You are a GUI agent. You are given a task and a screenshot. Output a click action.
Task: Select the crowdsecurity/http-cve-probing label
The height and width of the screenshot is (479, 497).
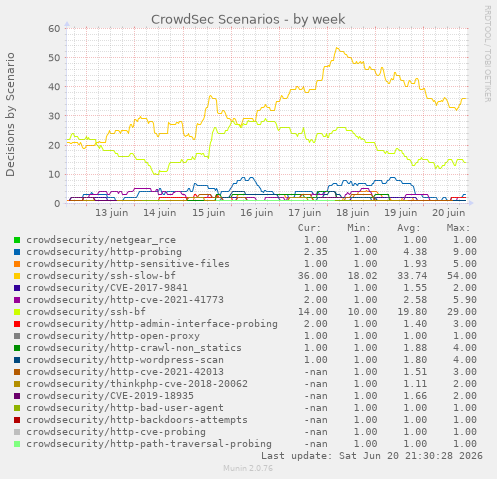tap(116, 432)
